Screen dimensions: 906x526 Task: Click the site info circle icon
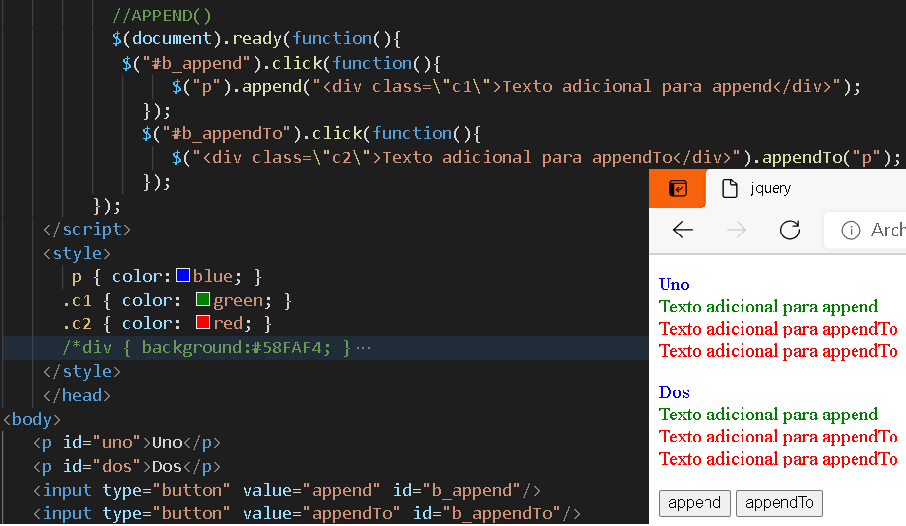point(851,230)
